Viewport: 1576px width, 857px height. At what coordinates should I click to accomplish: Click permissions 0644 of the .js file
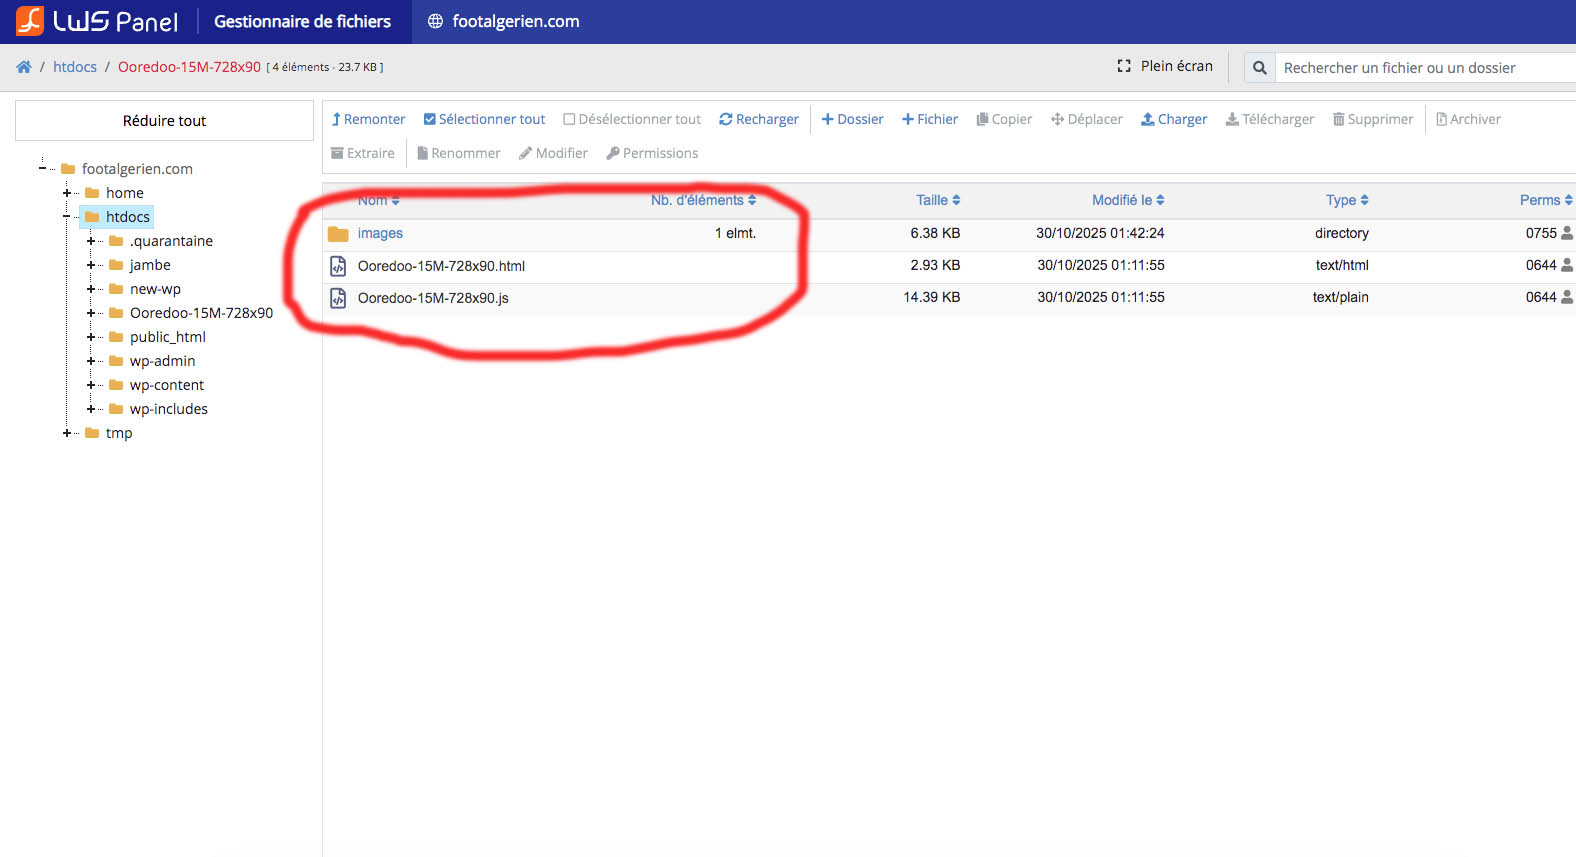1541,297
